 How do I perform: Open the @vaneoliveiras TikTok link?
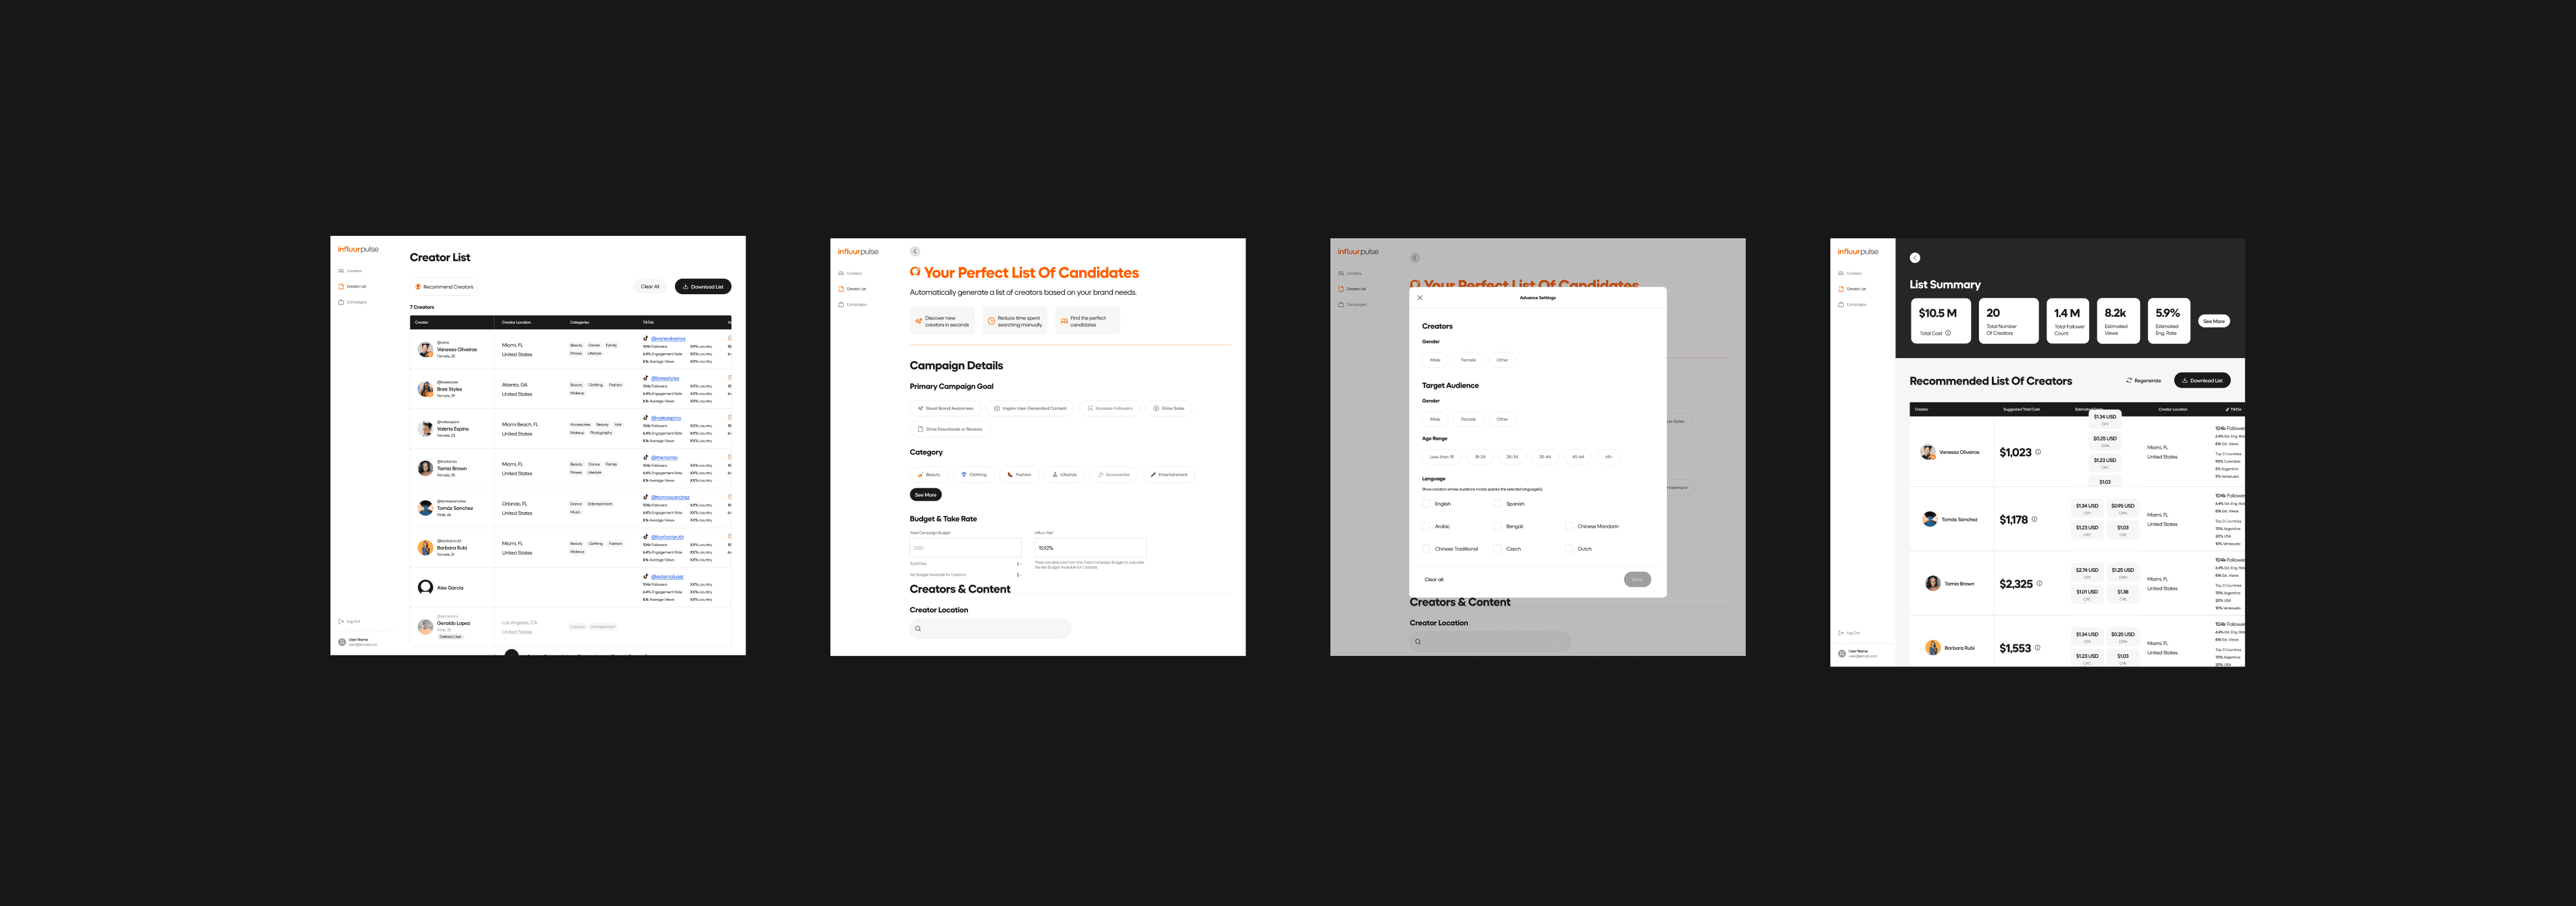tap(668, 339)
